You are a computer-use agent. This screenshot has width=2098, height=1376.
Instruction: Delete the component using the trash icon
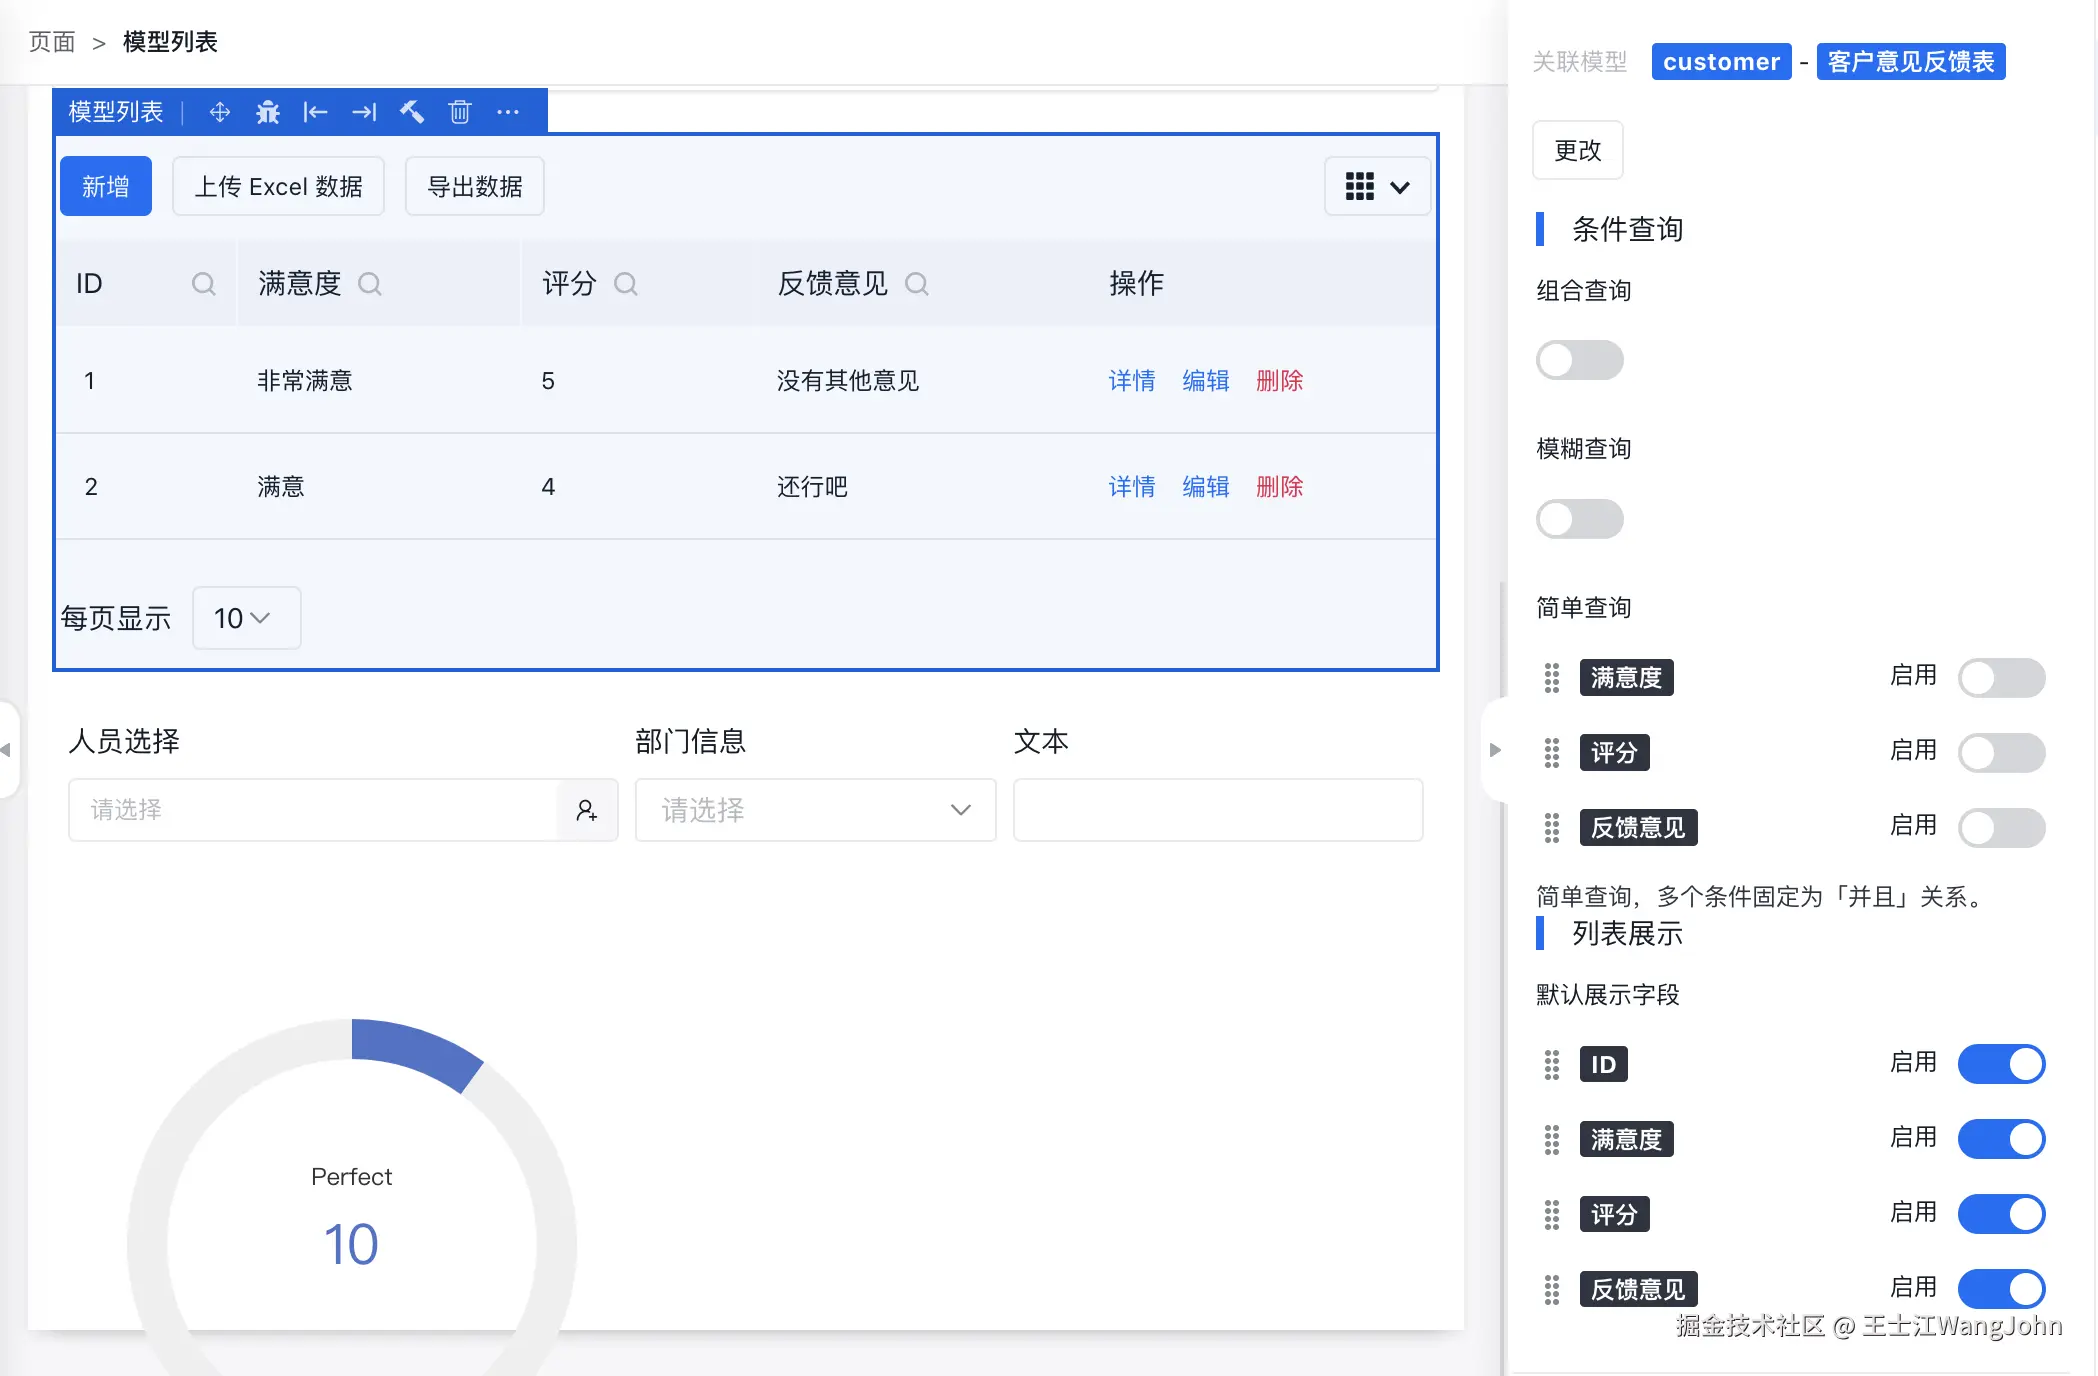(459, 112)
